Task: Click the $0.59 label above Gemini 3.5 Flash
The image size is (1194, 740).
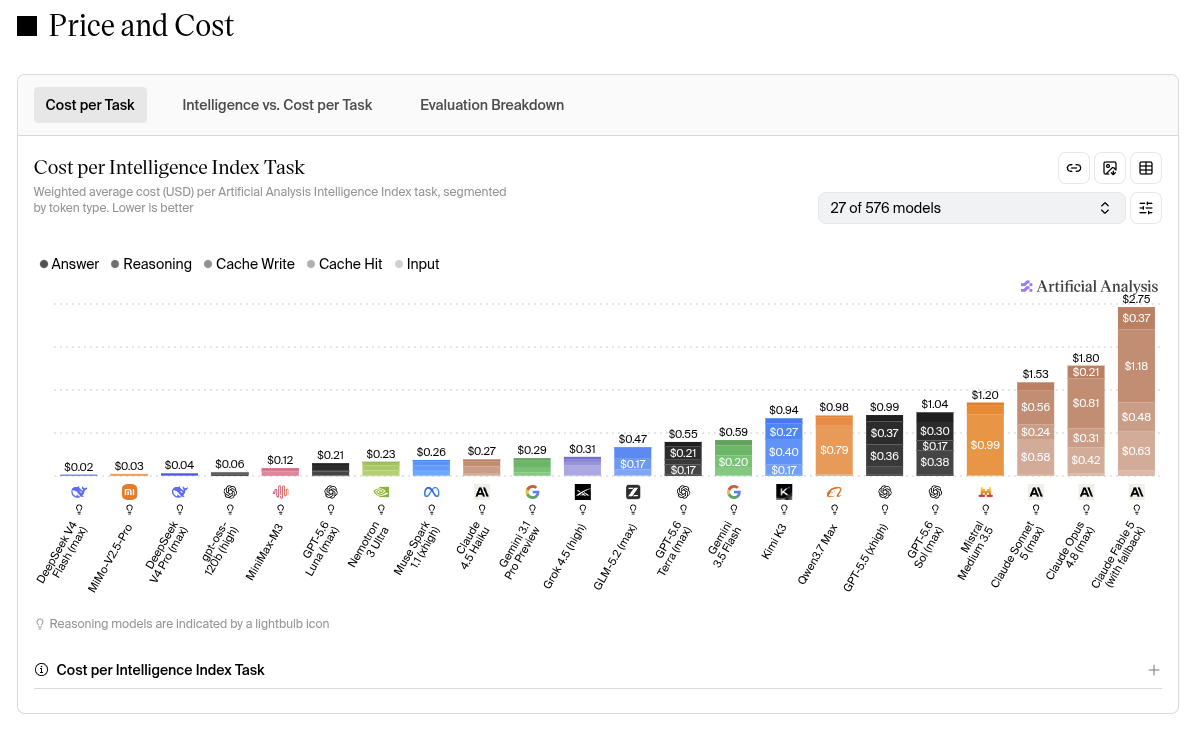Action: (733, 432)
